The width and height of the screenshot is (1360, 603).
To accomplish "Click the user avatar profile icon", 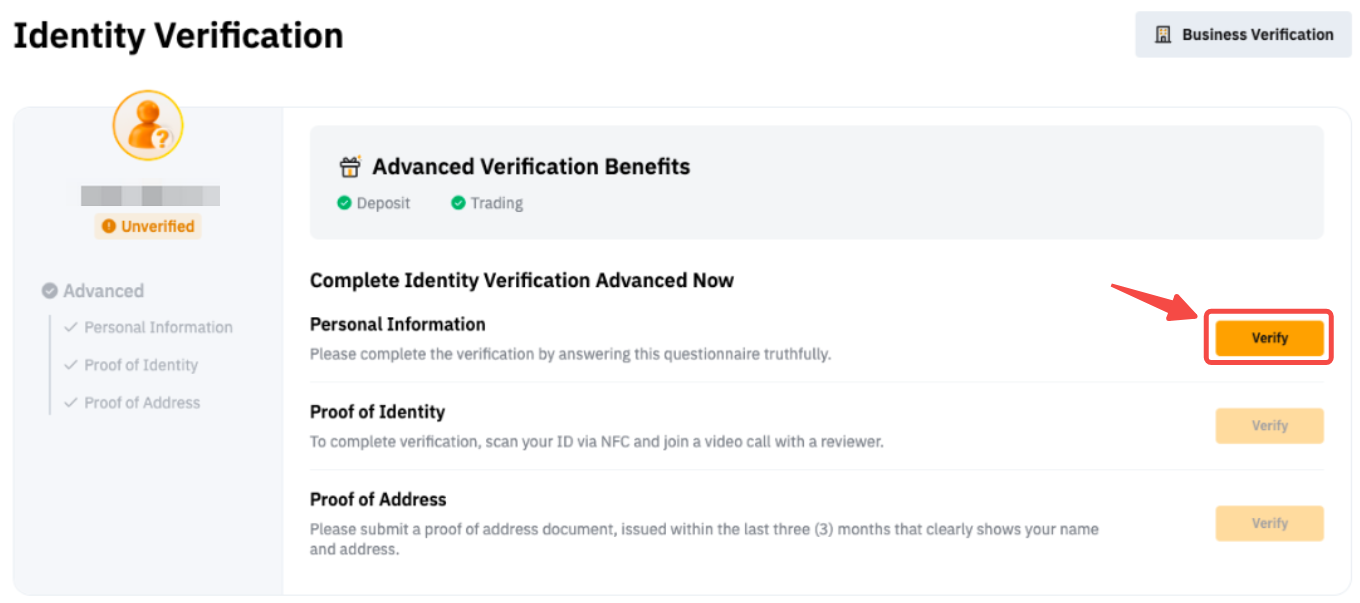I will pos(148,126).
